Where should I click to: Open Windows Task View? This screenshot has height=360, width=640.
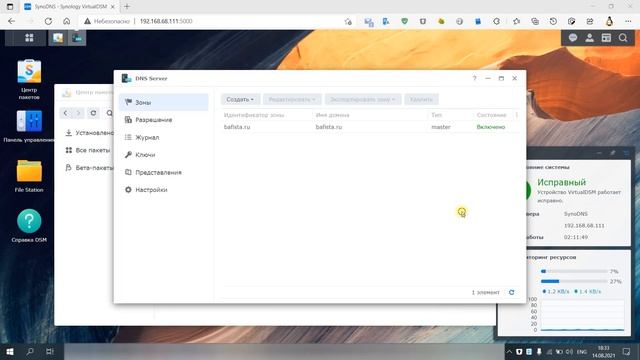tap(50, 351)
